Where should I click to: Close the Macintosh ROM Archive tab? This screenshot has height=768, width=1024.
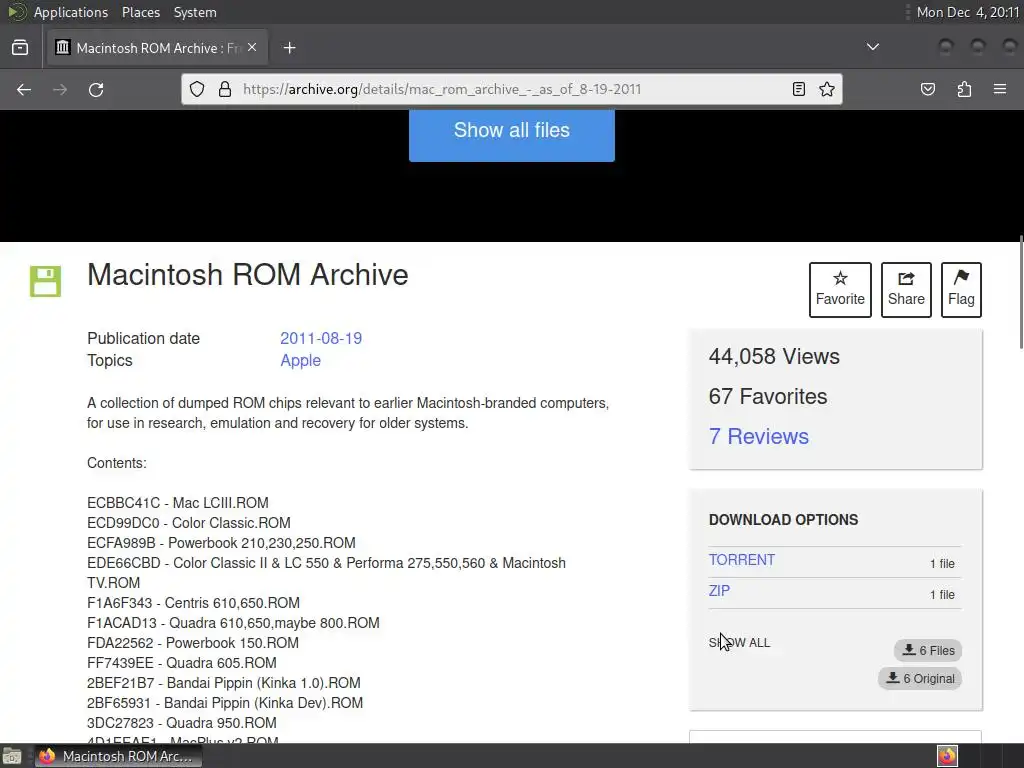[x=252, y=48]
